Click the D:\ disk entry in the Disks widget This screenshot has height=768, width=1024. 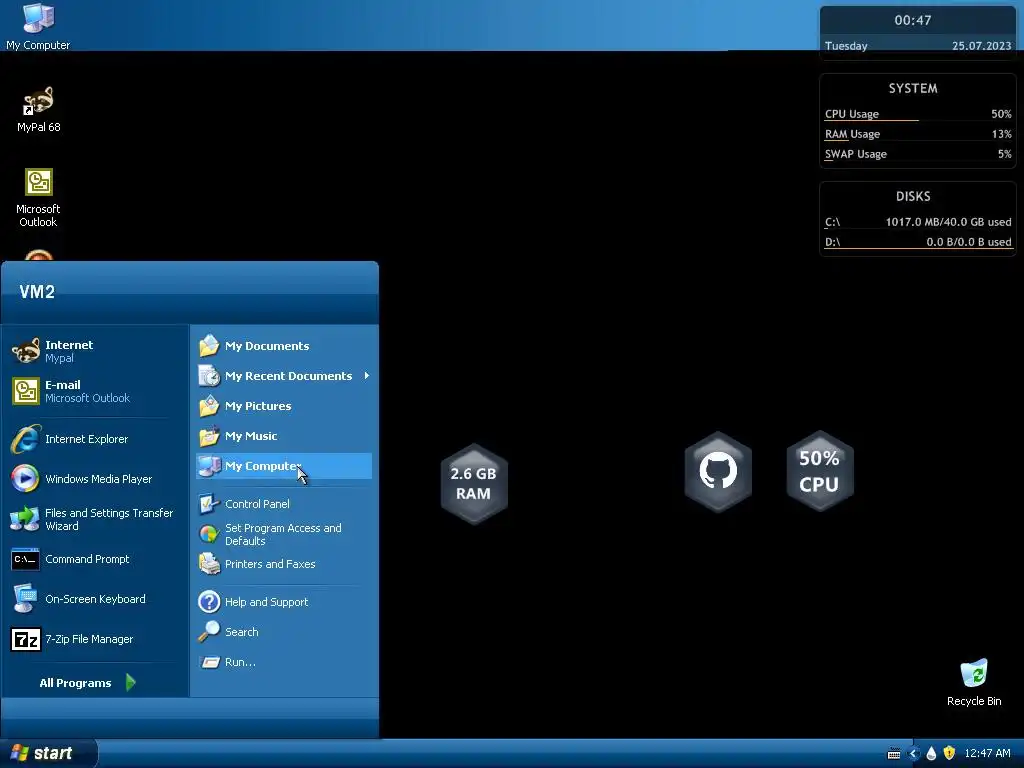coord(918,242)
